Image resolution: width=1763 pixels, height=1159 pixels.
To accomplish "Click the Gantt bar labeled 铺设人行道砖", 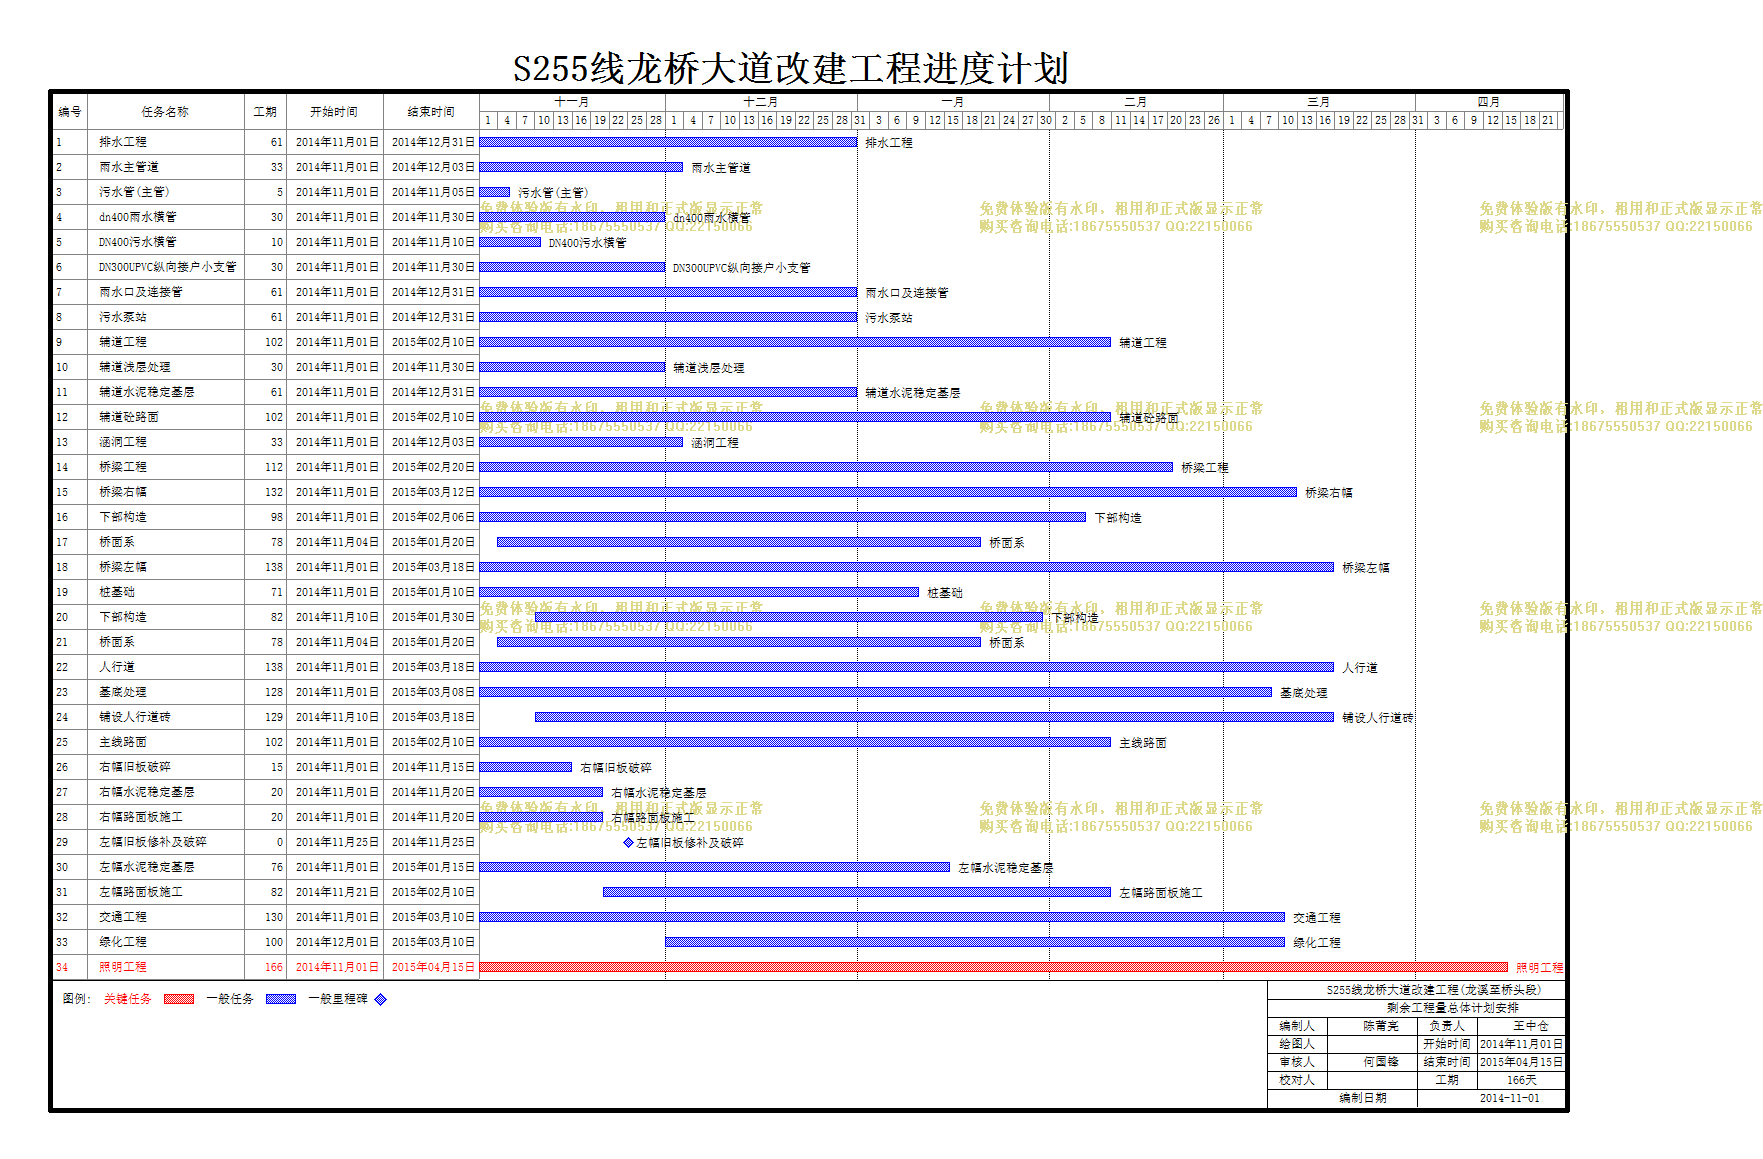I will click(x=934, y=717).
